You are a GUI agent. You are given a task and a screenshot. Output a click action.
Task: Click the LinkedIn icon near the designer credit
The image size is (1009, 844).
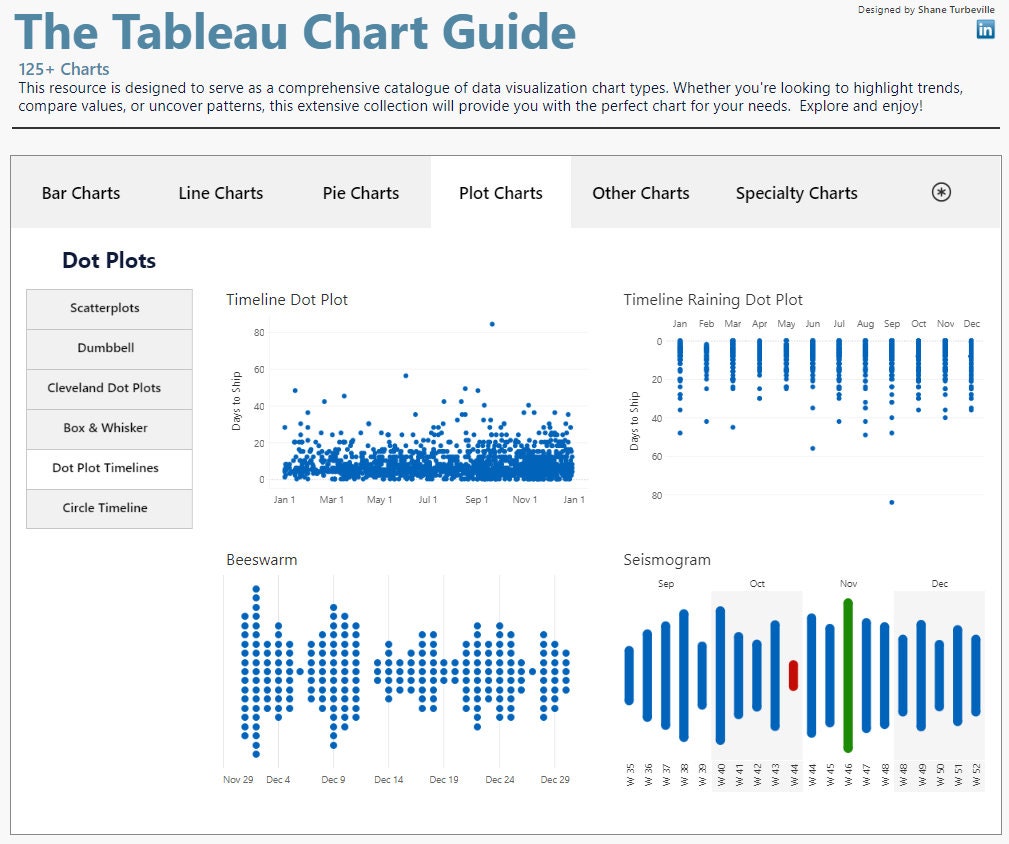pyautogui.click(x=985, y=30)
